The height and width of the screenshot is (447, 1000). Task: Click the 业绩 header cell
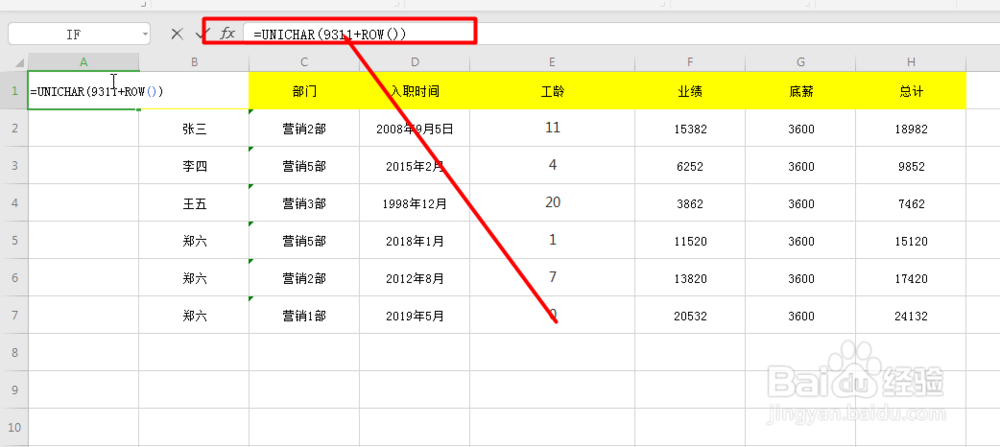tap(690, 91)
